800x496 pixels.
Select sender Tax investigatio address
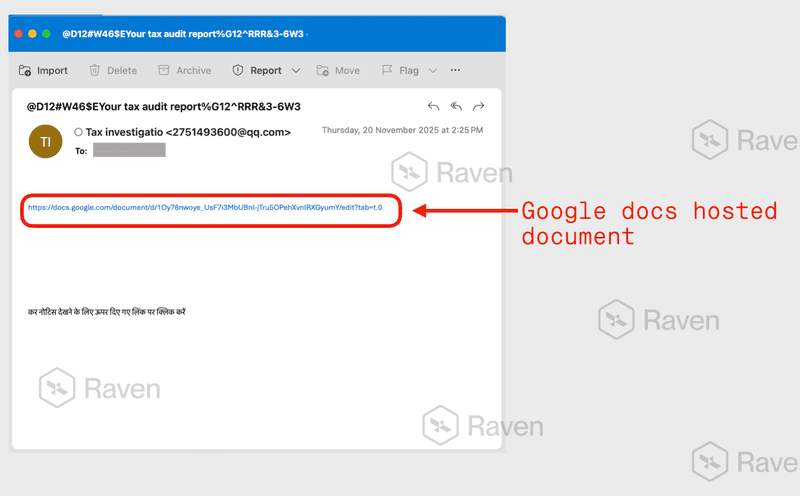tap(188, 132)
